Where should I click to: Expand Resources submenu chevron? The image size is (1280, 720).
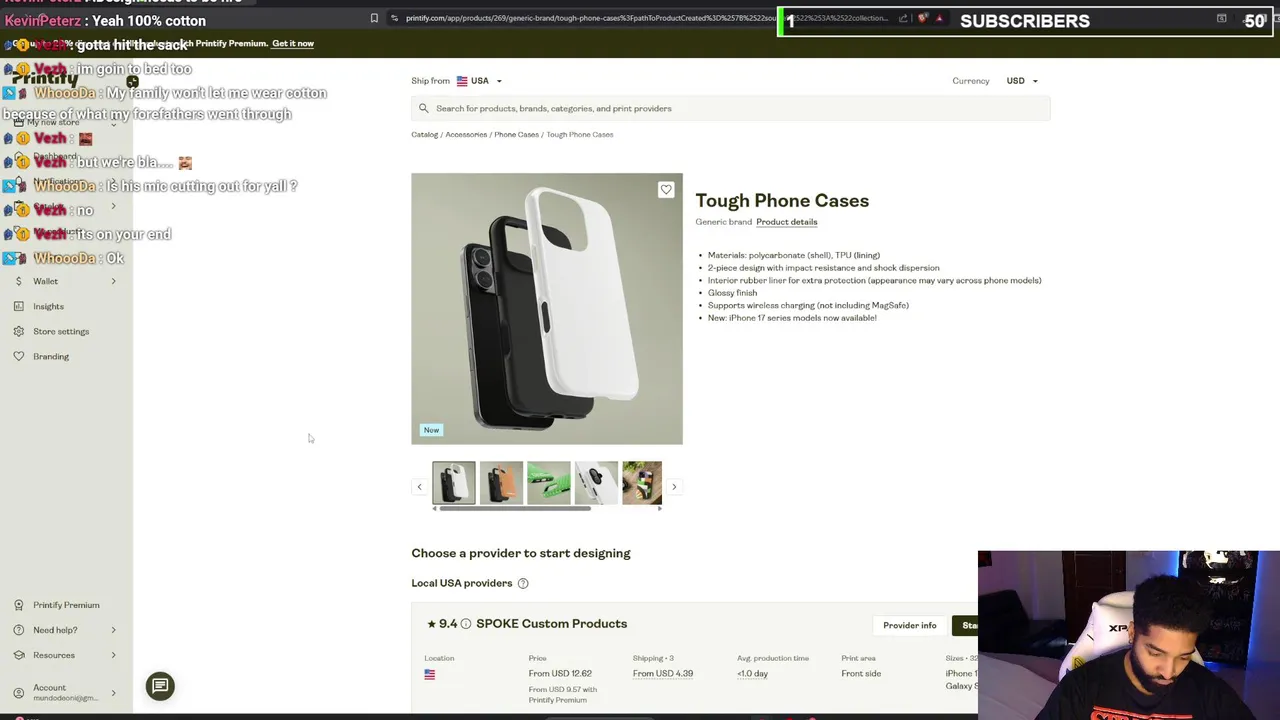pos(113,655)
